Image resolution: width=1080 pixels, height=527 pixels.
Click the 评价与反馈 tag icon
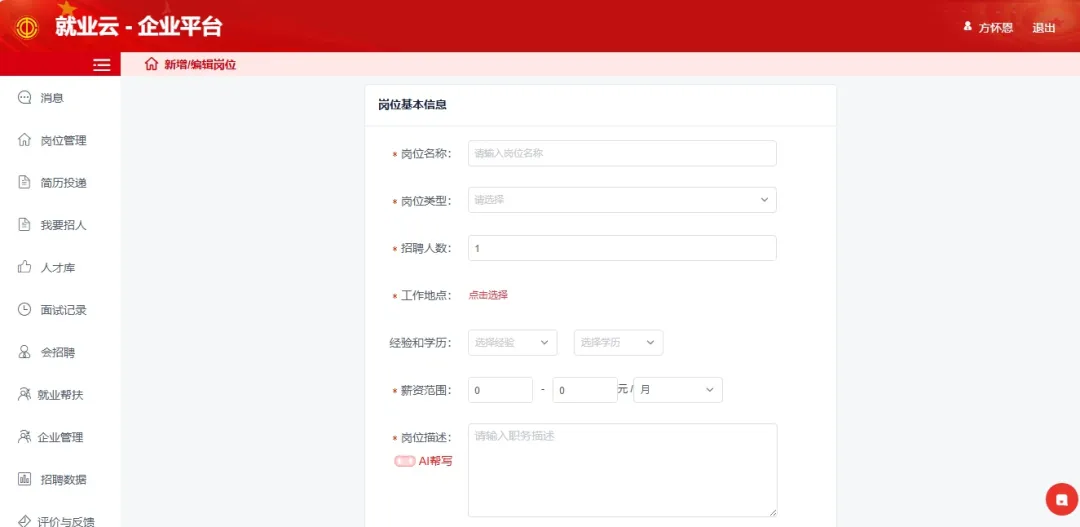point(24,520)
